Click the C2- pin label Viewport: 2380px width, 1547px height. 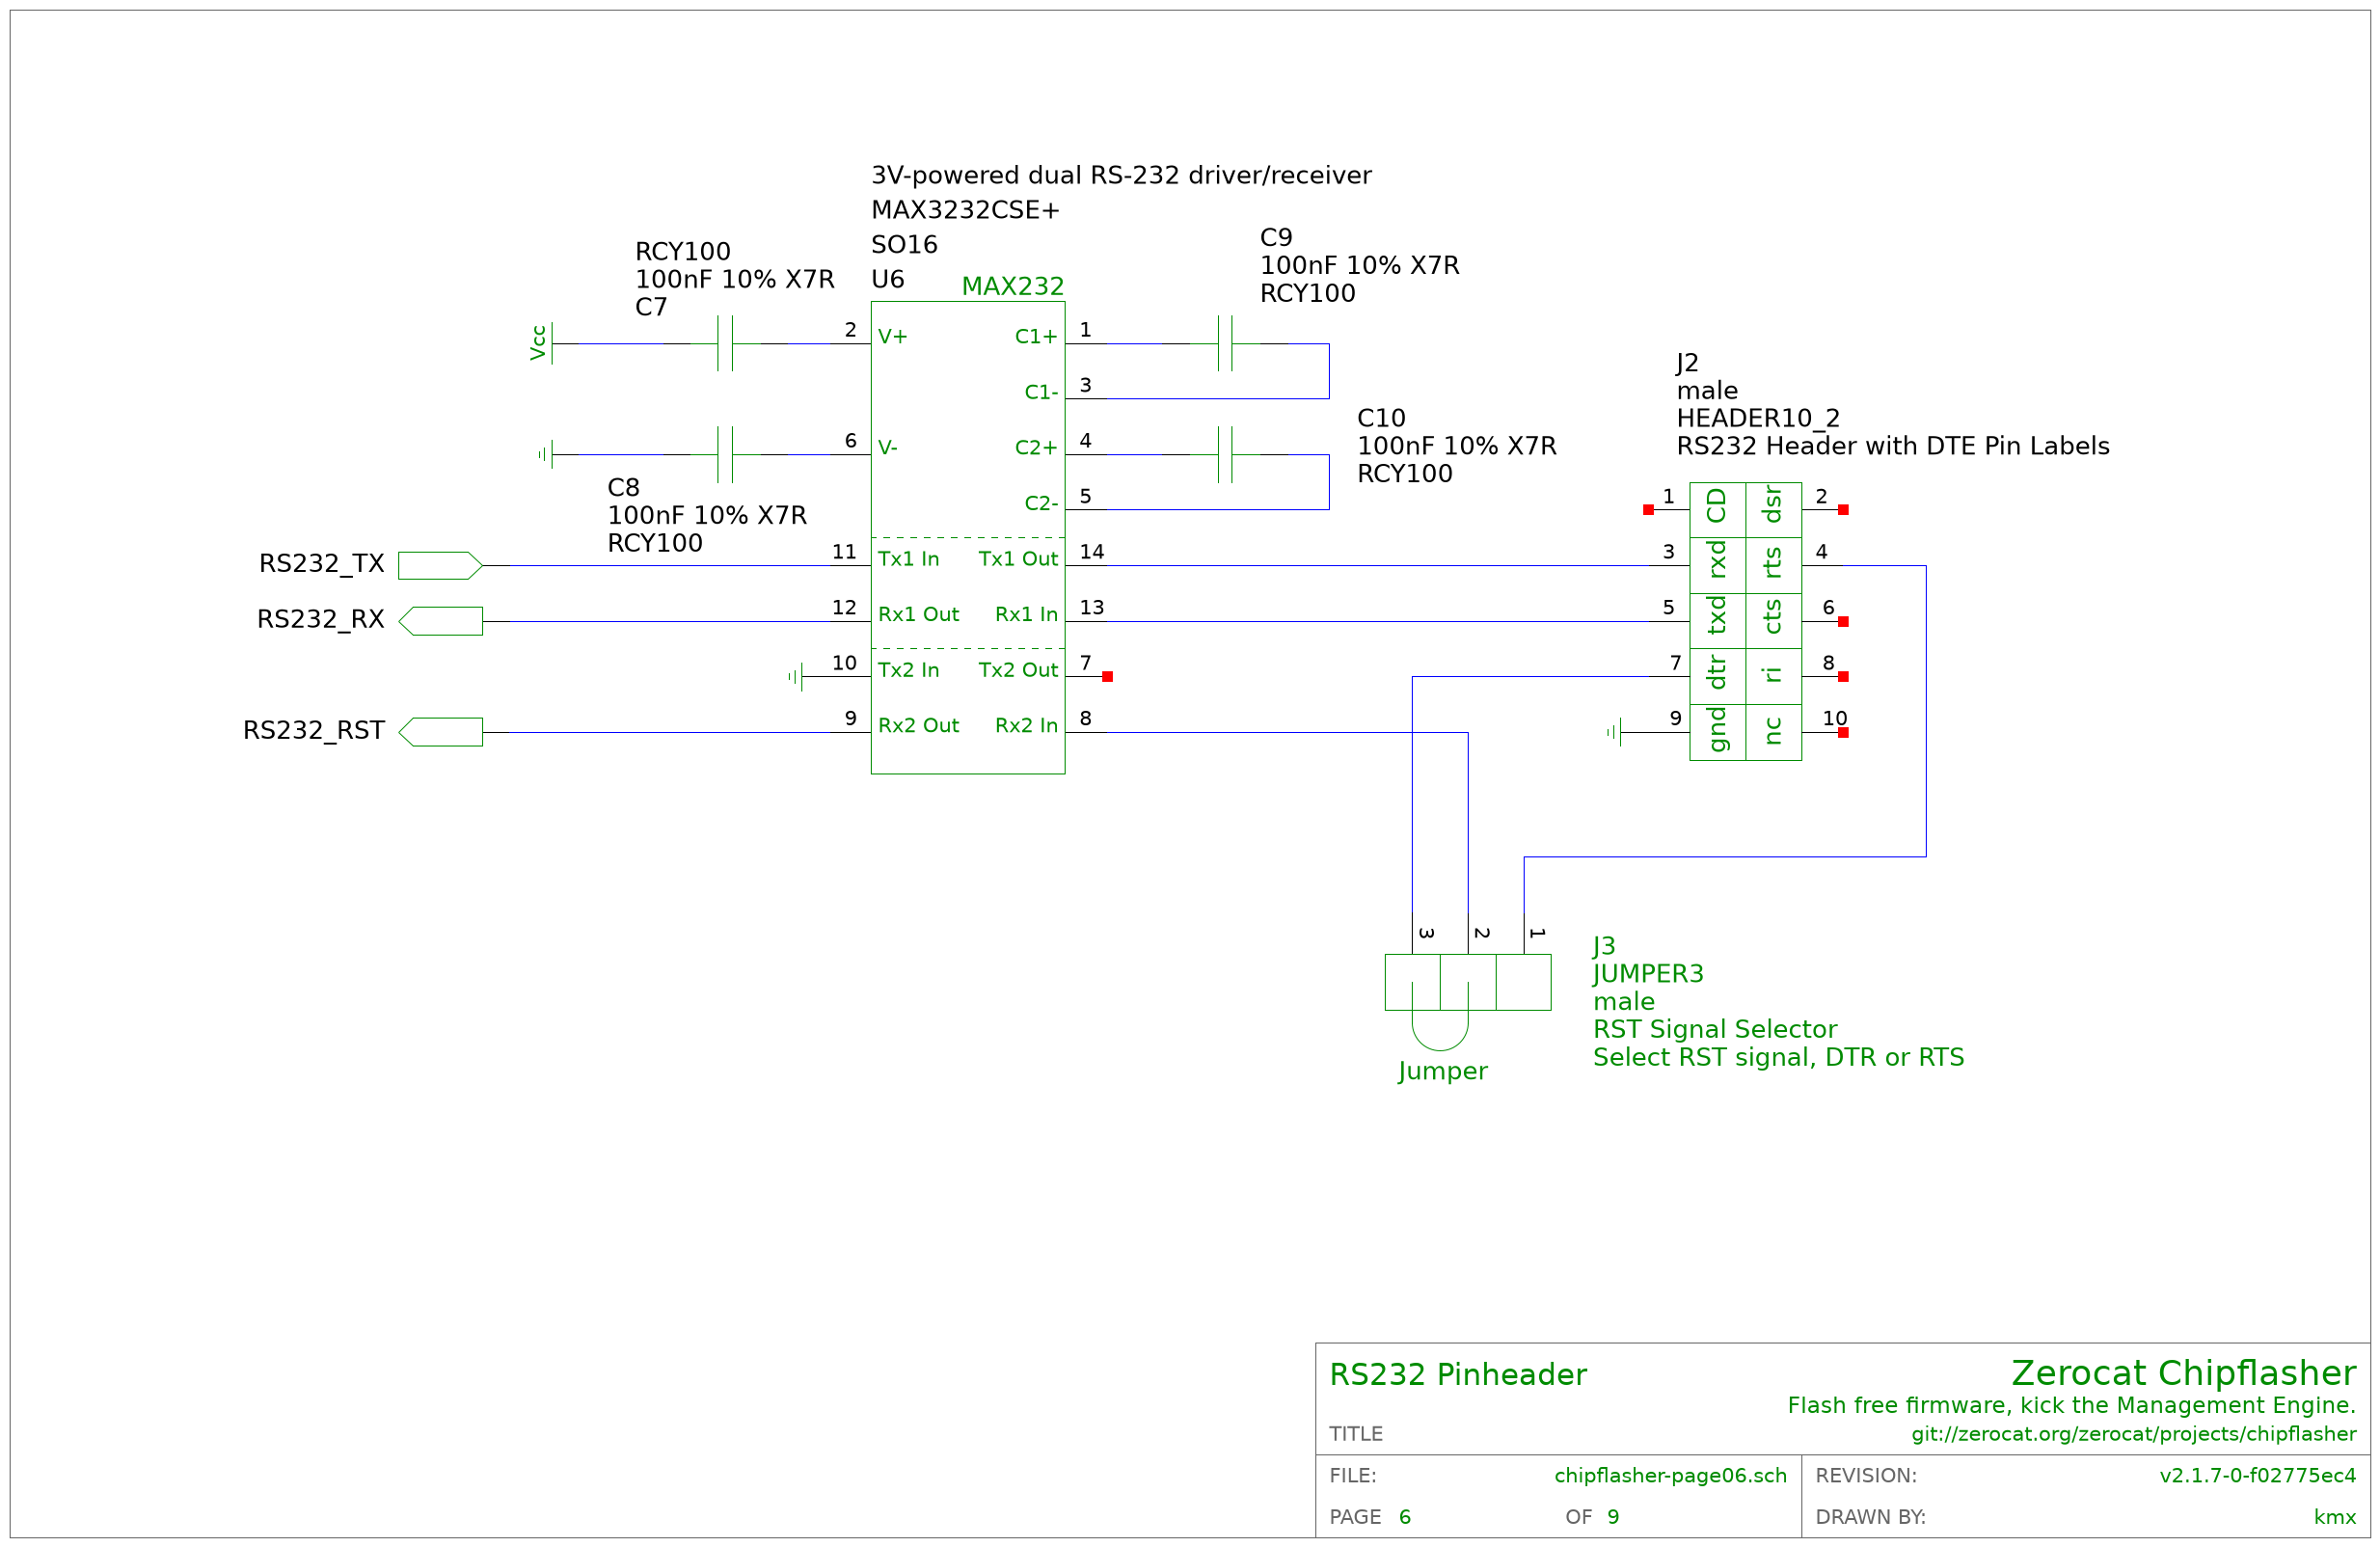[1041, 503]
